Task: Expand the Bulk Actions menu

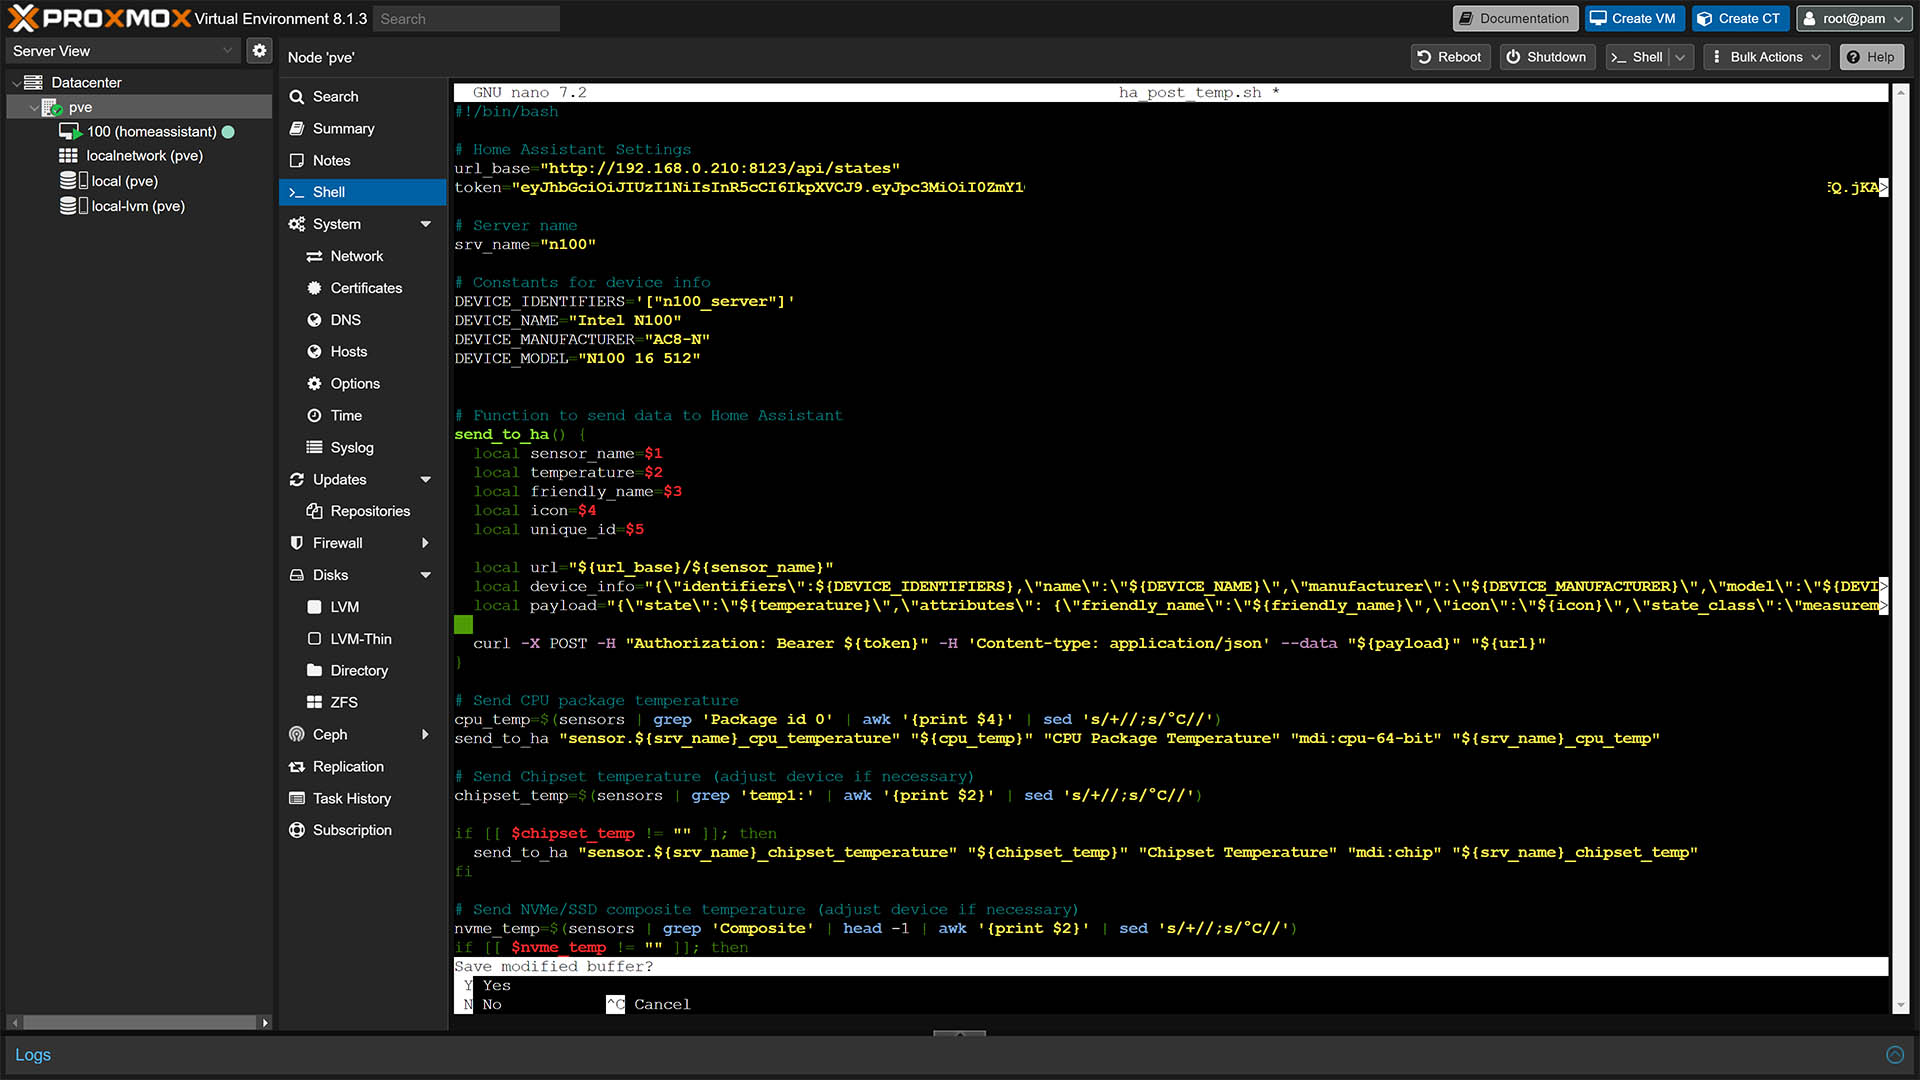Action: [x=1765, y=57]
